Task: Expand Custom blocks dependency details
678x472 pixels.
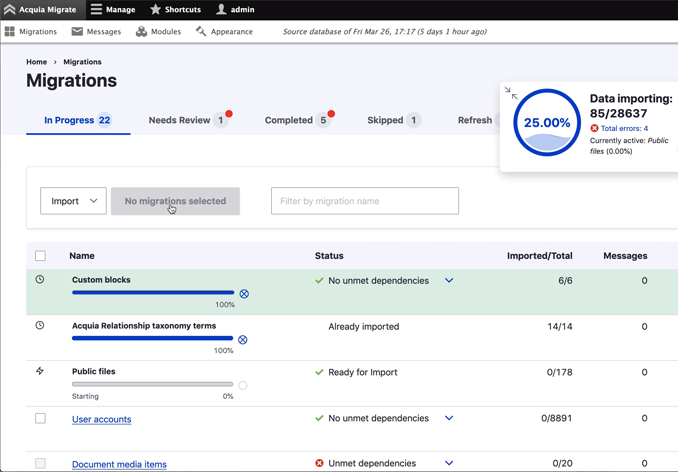Action: [449, 281]
